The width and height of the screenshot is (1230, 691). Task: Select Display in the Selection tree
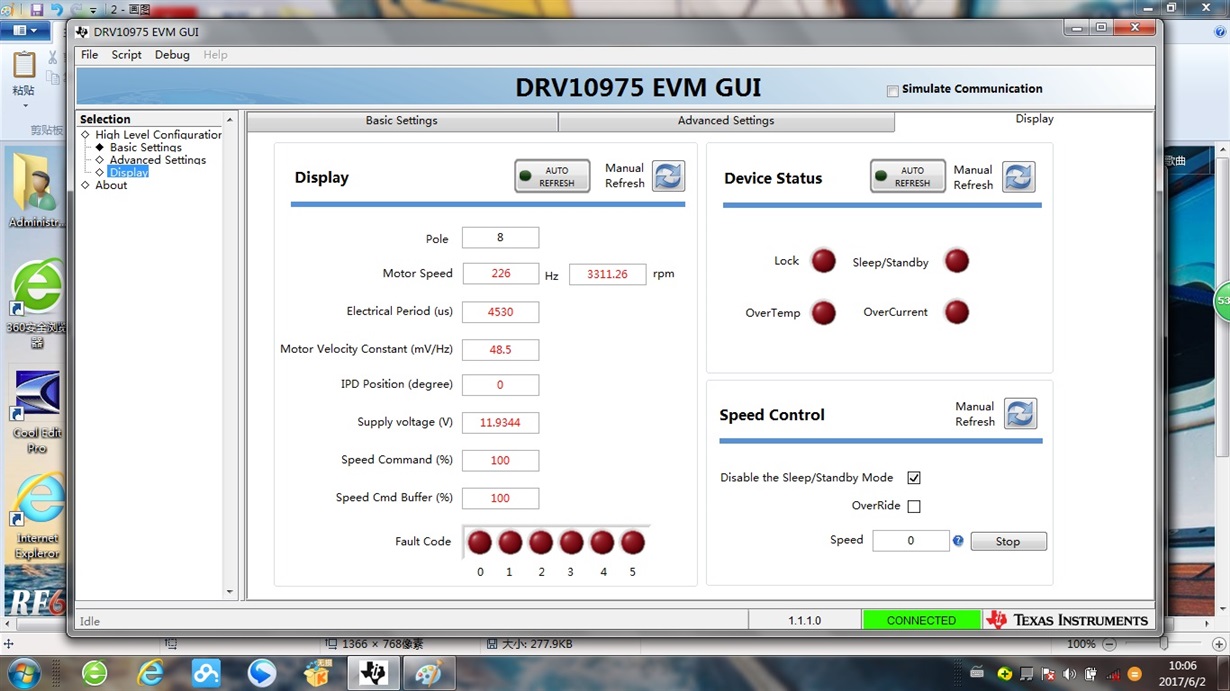pyautogui.click(x=128, y=172)
